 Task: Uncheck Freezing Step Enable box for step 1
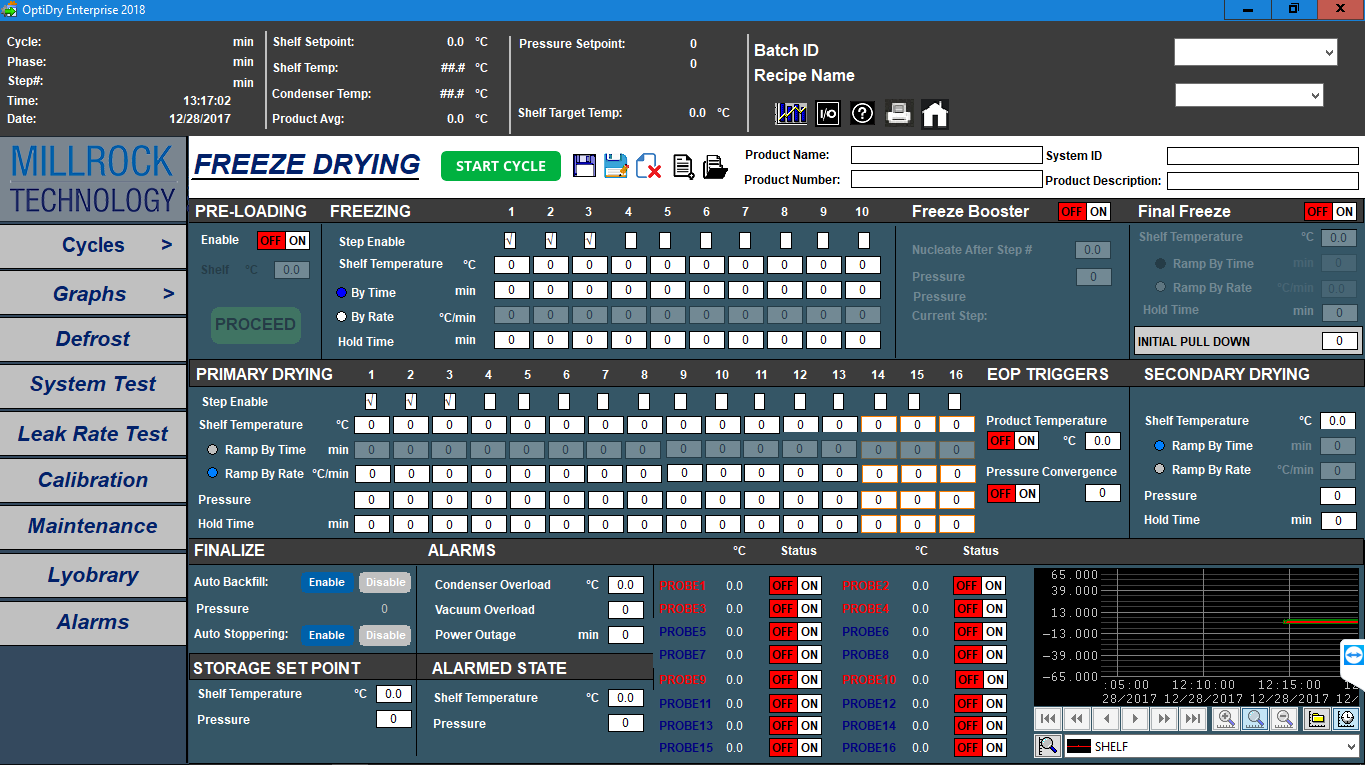[x=511, y=240]
